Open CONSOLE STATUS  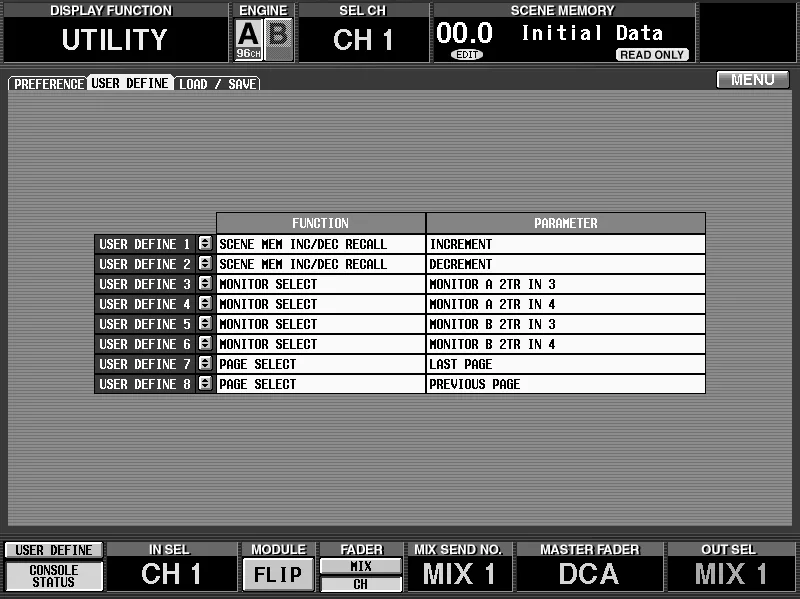coord(54,576)
